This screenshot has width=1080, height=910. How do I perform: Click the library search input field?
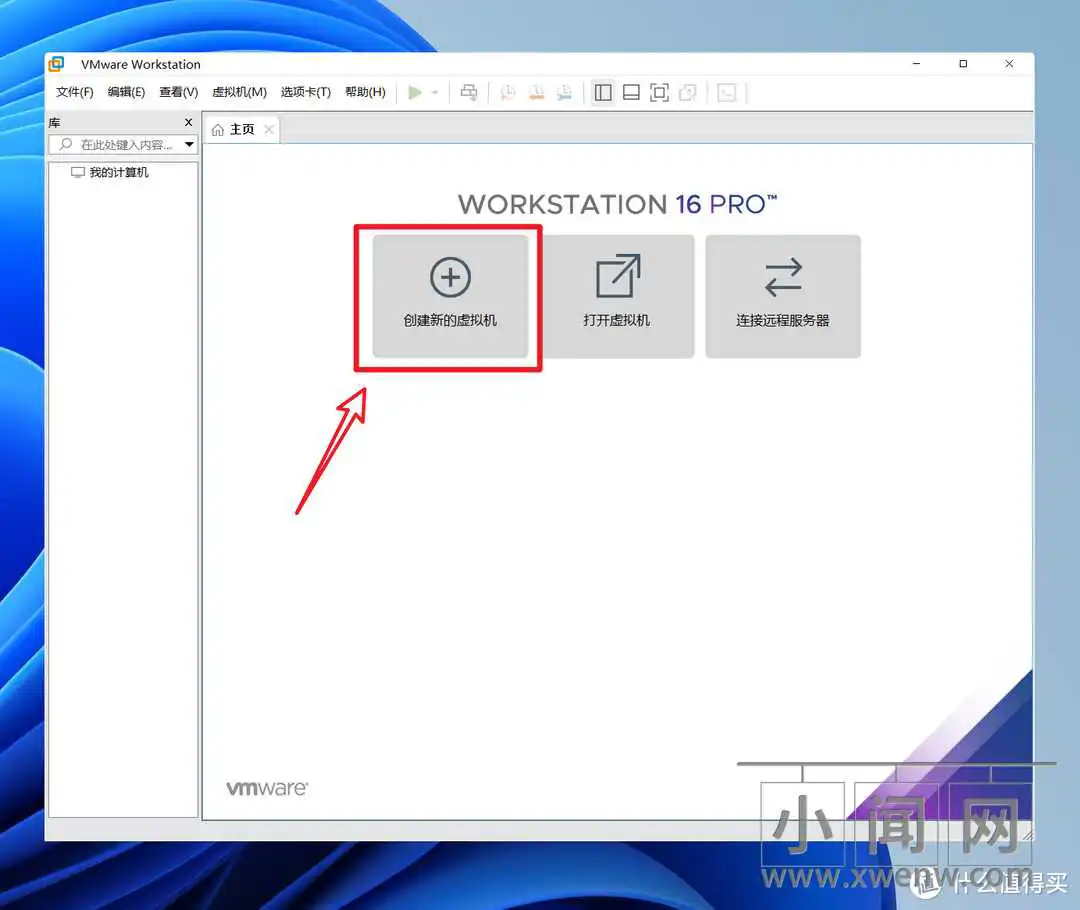[123, 145]
